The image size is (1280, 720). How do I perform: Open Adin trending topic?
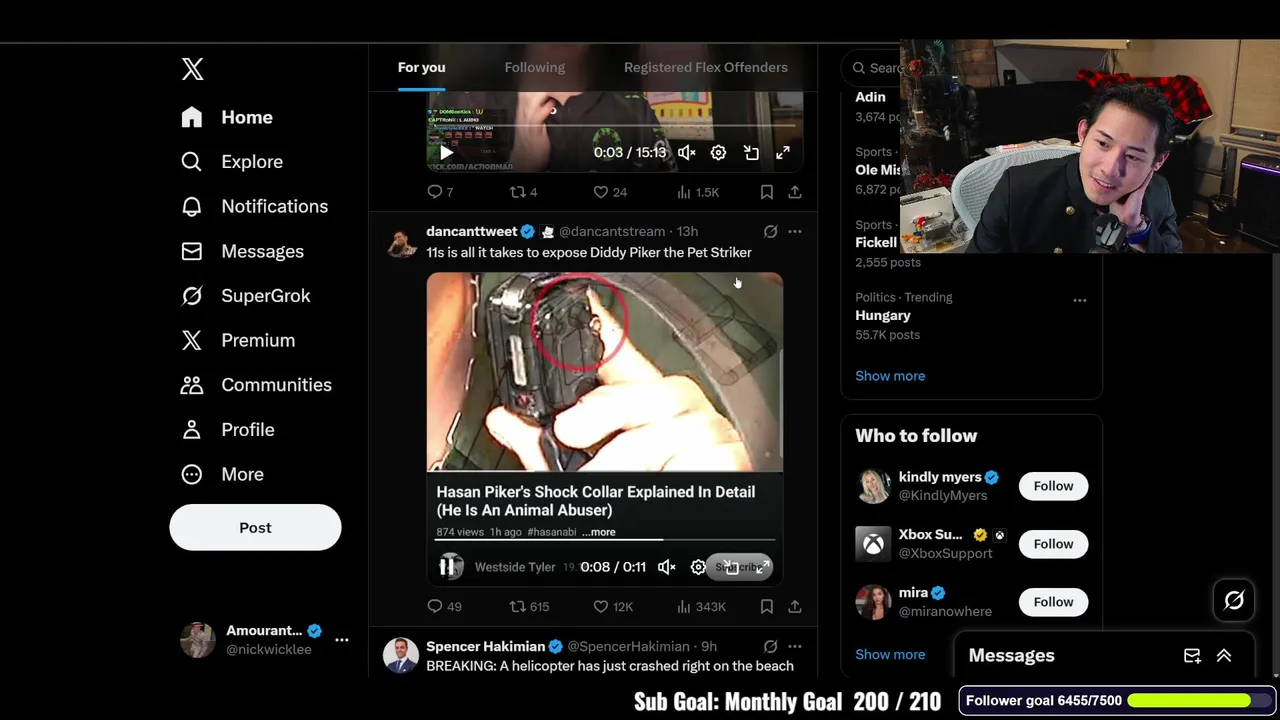870,97
